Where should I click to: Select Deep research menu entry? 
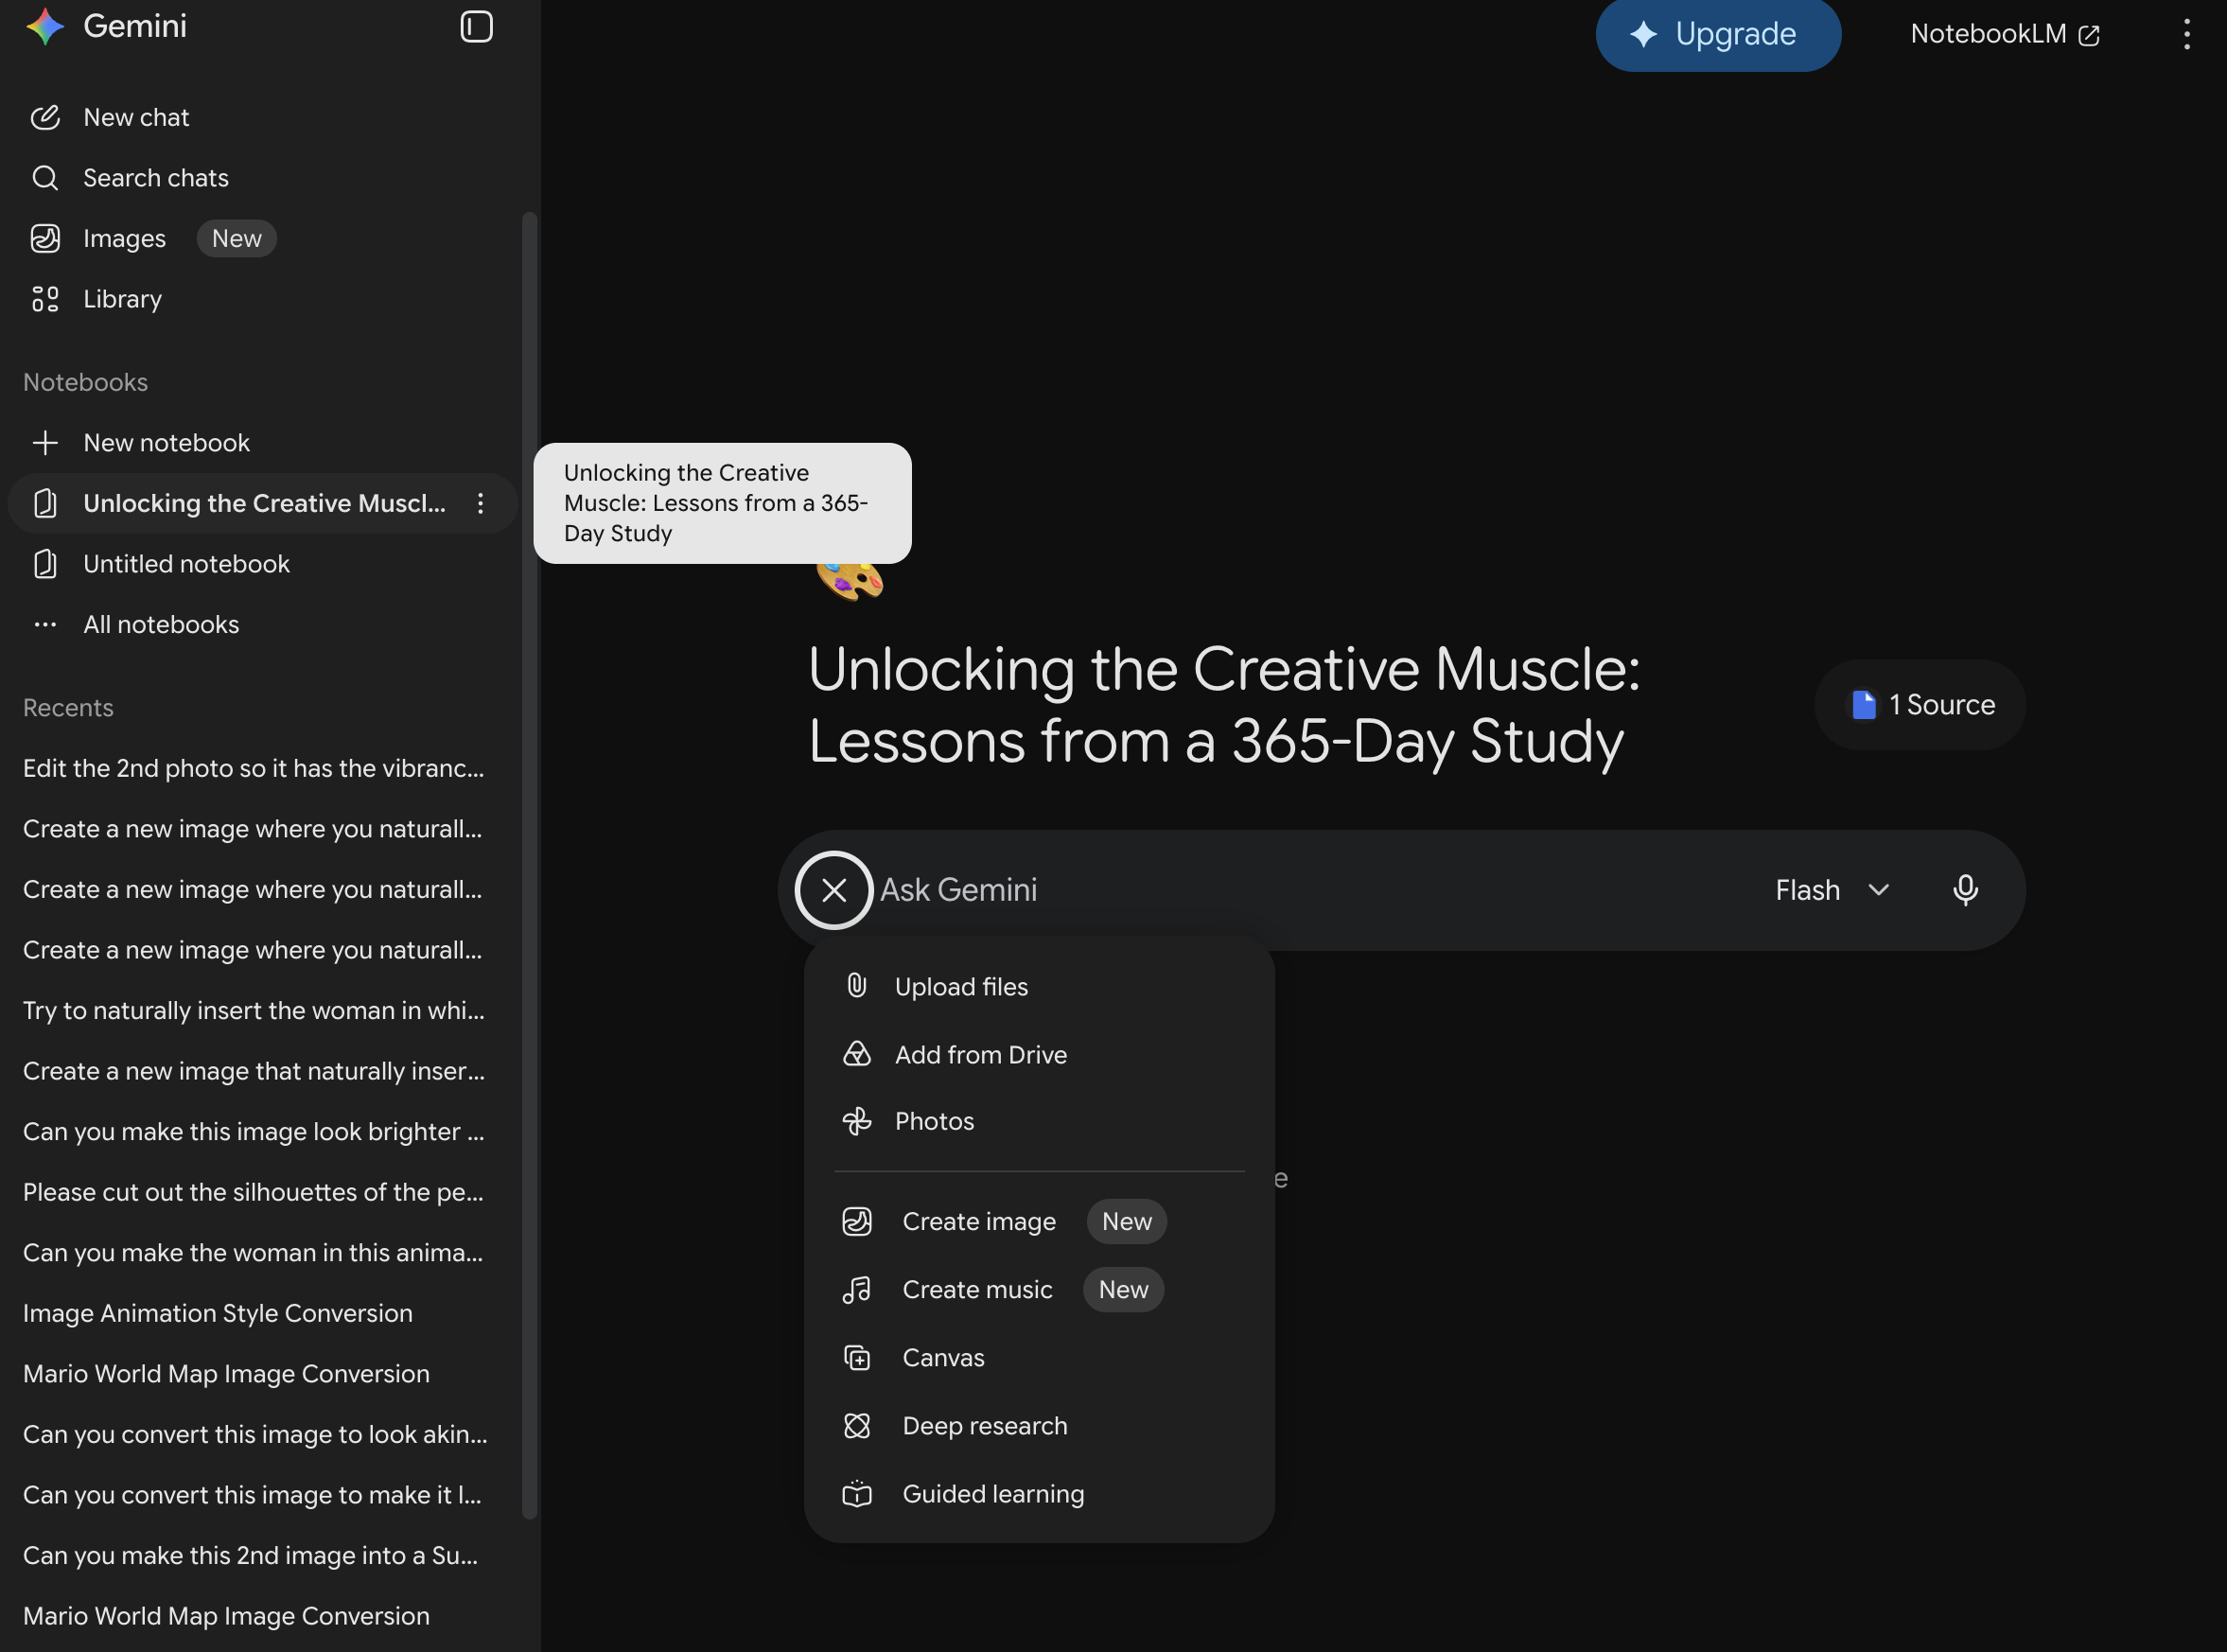coord(1039,1425)
